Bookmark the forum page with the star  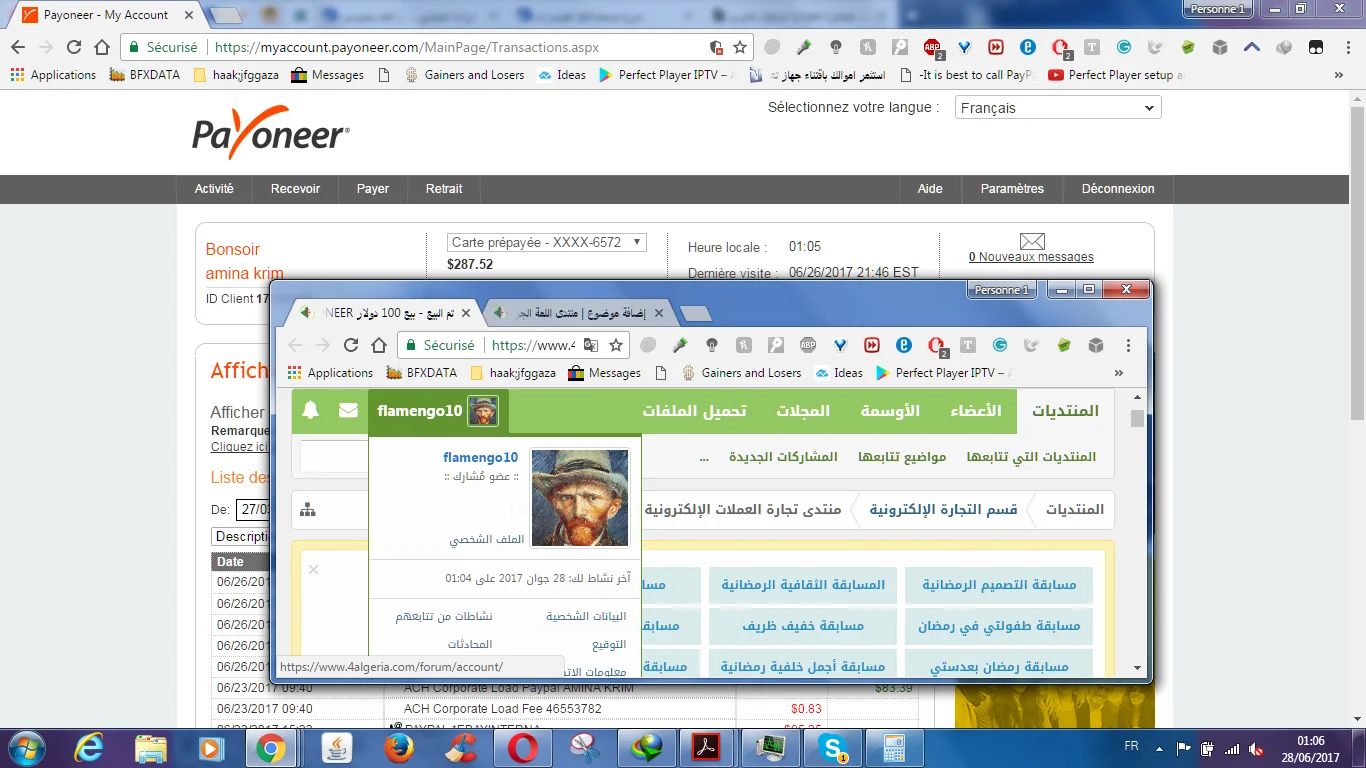[616, 345]
